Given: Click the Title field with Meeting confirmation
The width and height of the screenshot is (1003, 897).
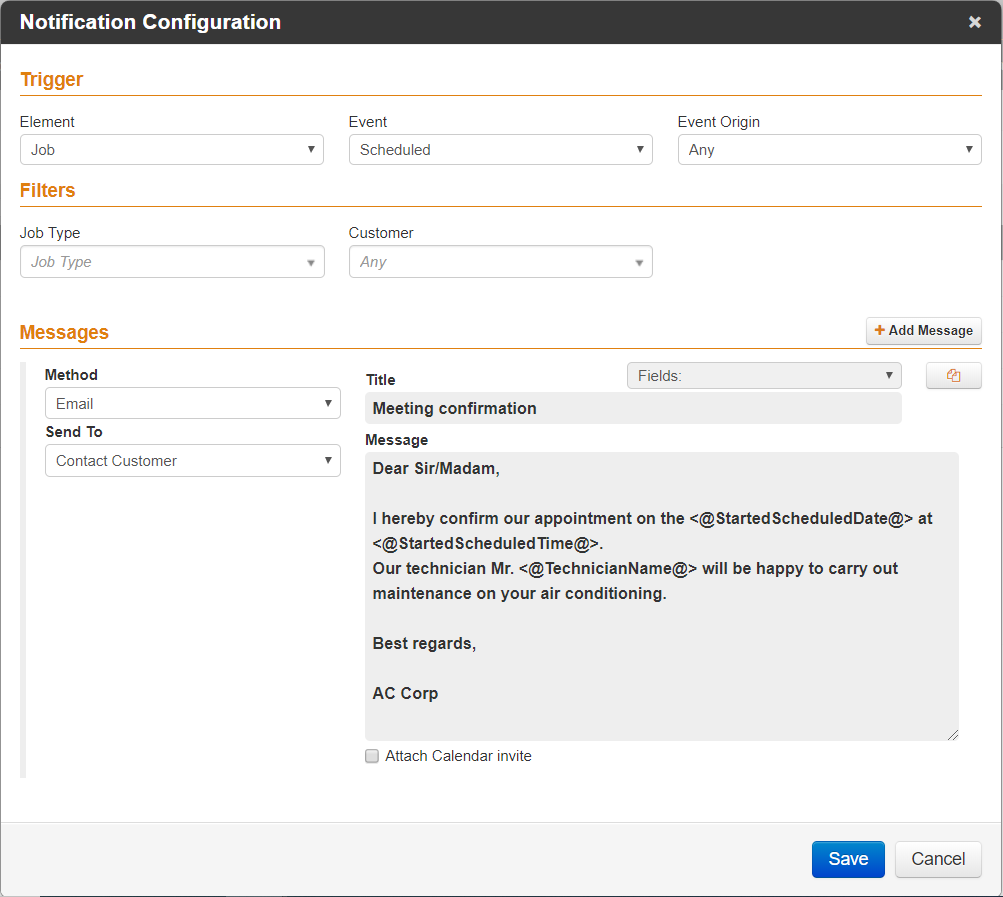Looking at the screenshot, I should [x=632, y=408].
